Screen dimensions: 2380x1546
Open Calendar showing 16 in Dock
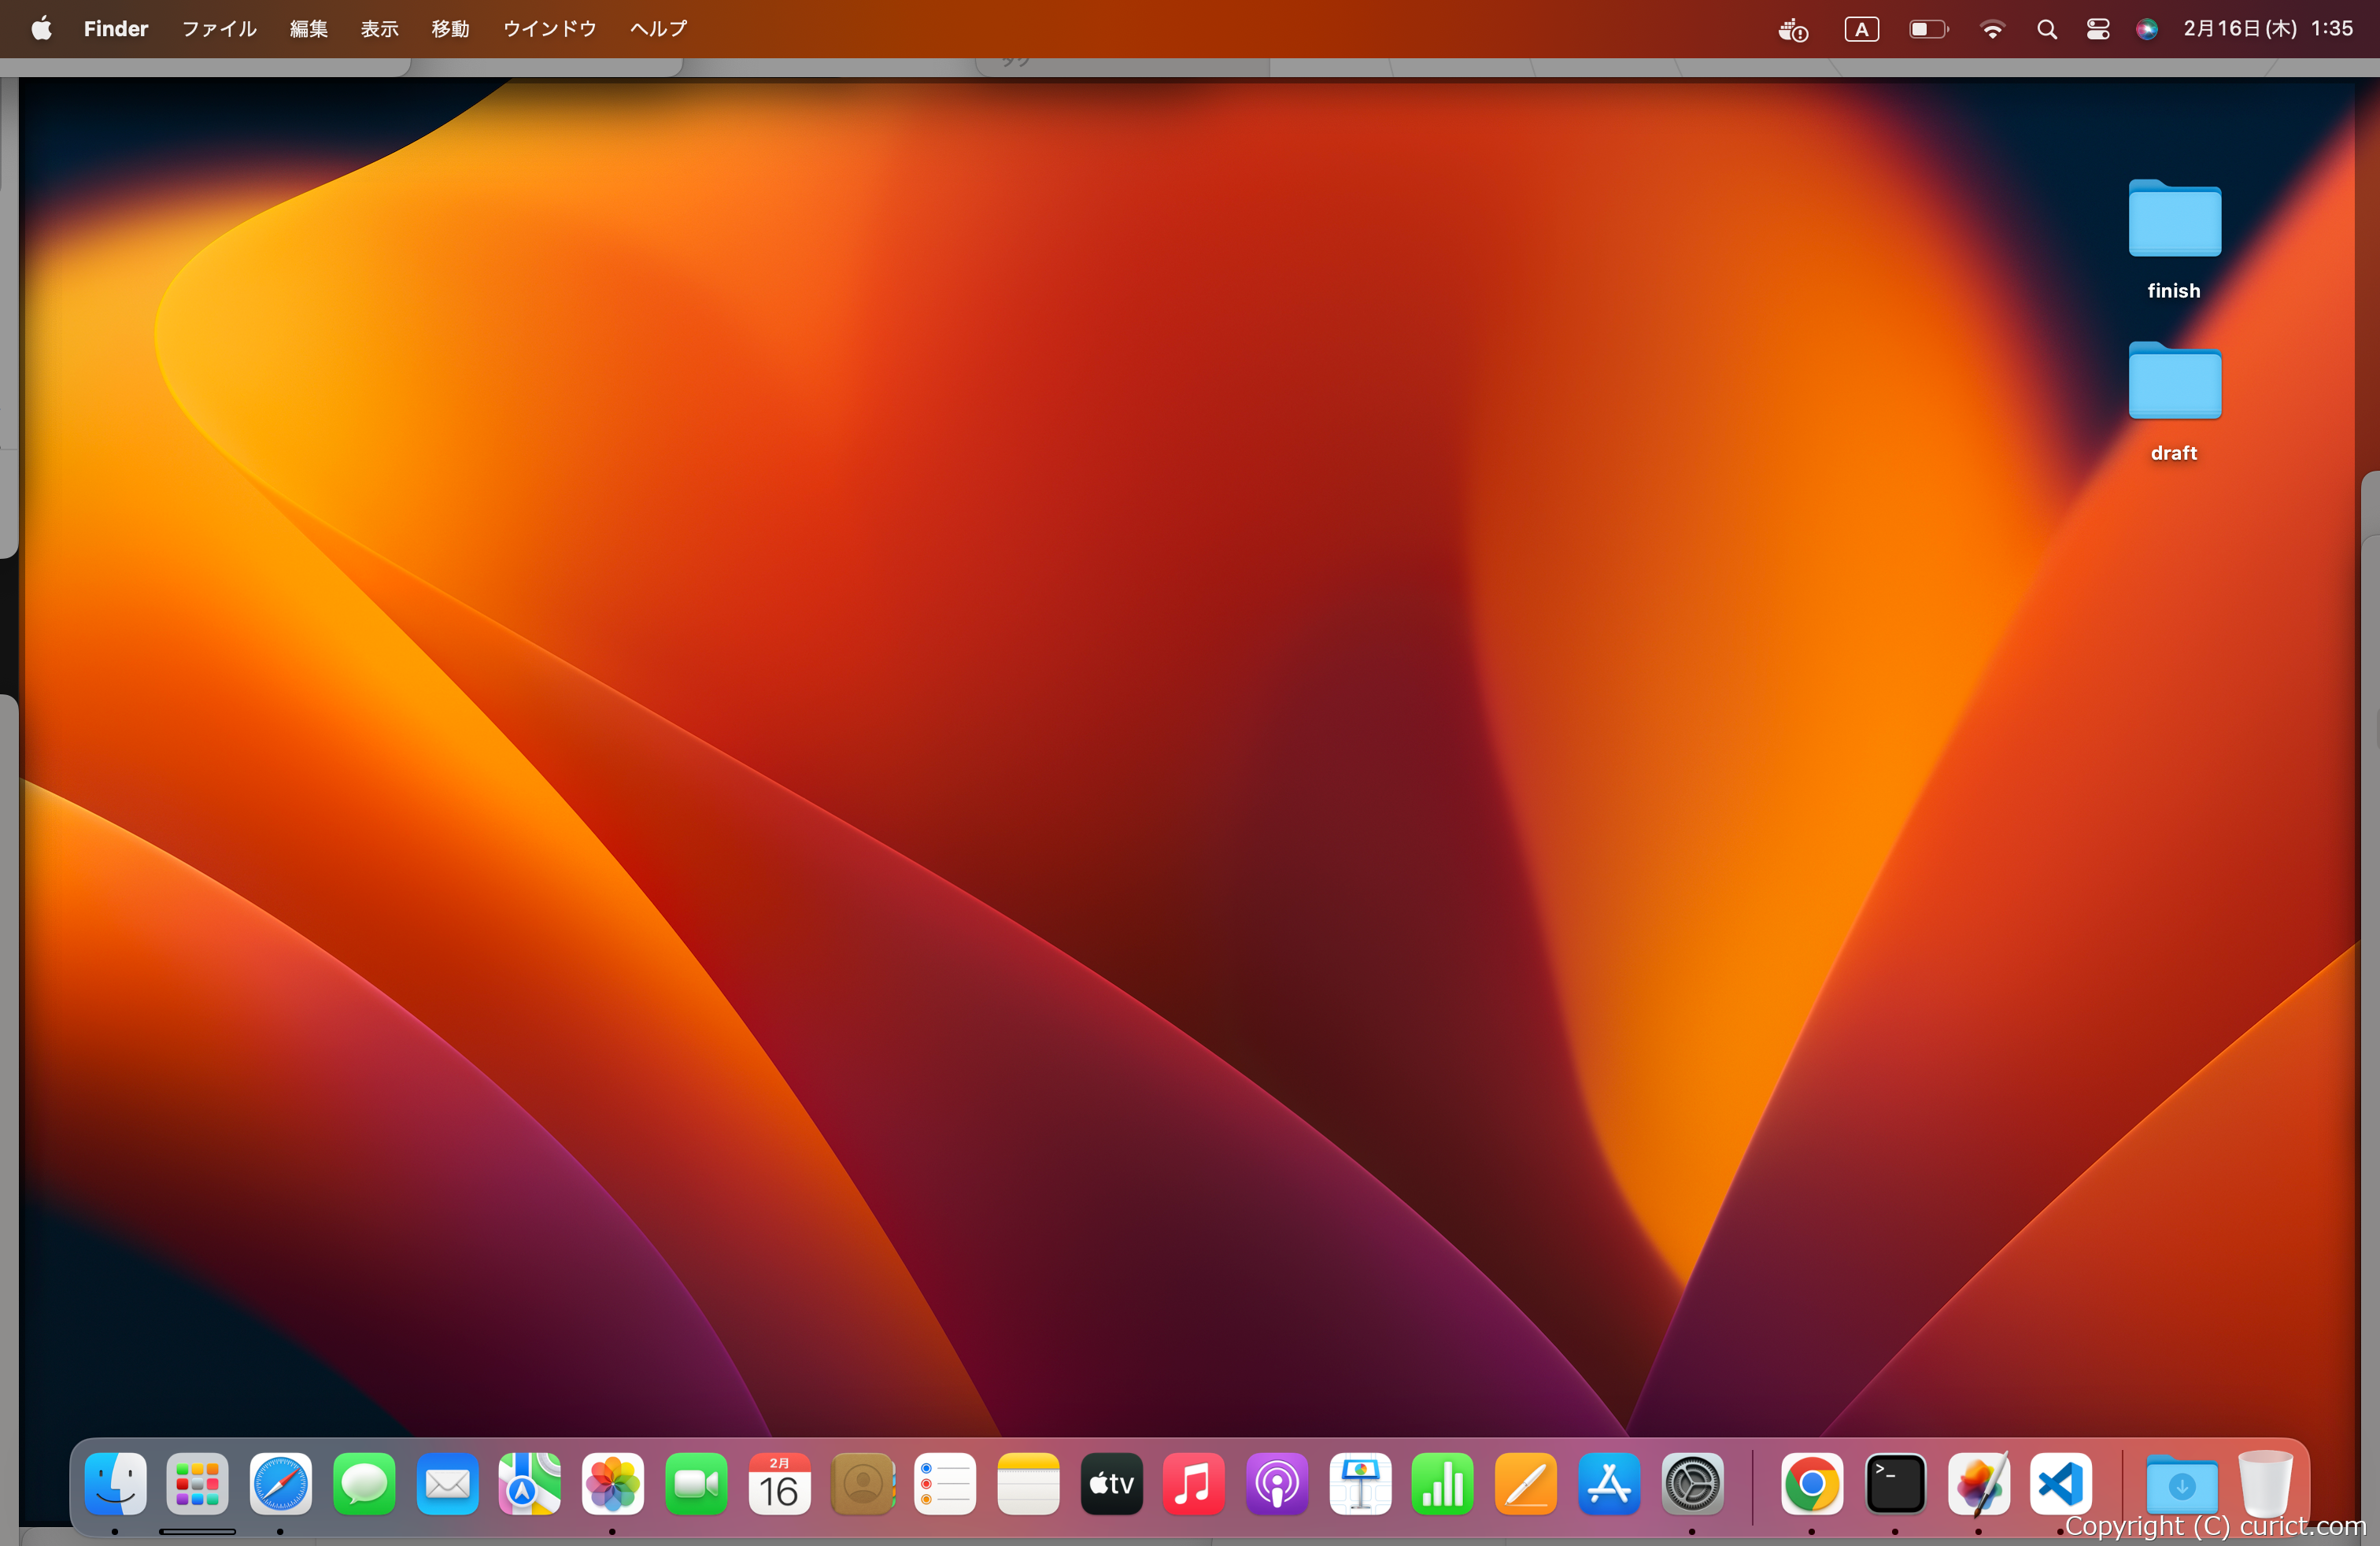click(x=779, y=1484)
